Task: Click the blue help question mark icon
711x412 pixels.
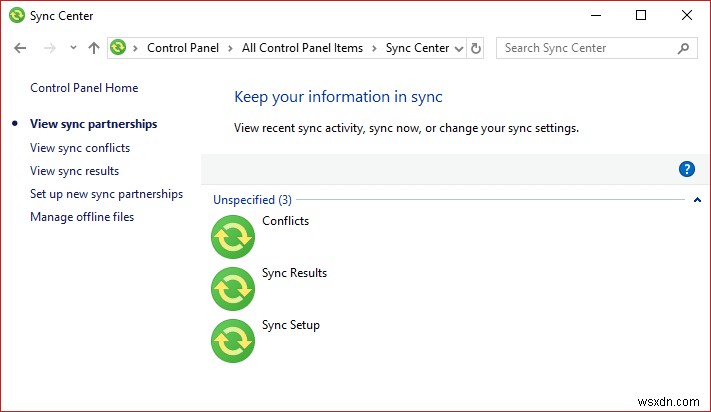Action: tap(686, 169)
